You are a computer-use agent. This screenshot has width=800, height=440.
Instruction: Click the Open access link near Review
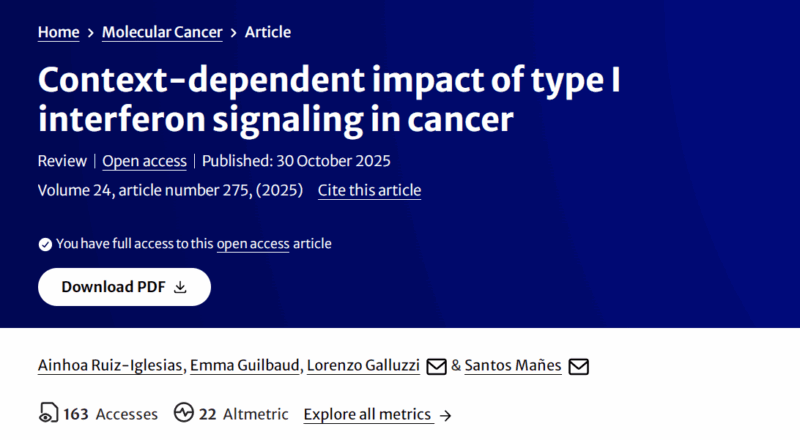click(x=144, y=161)
